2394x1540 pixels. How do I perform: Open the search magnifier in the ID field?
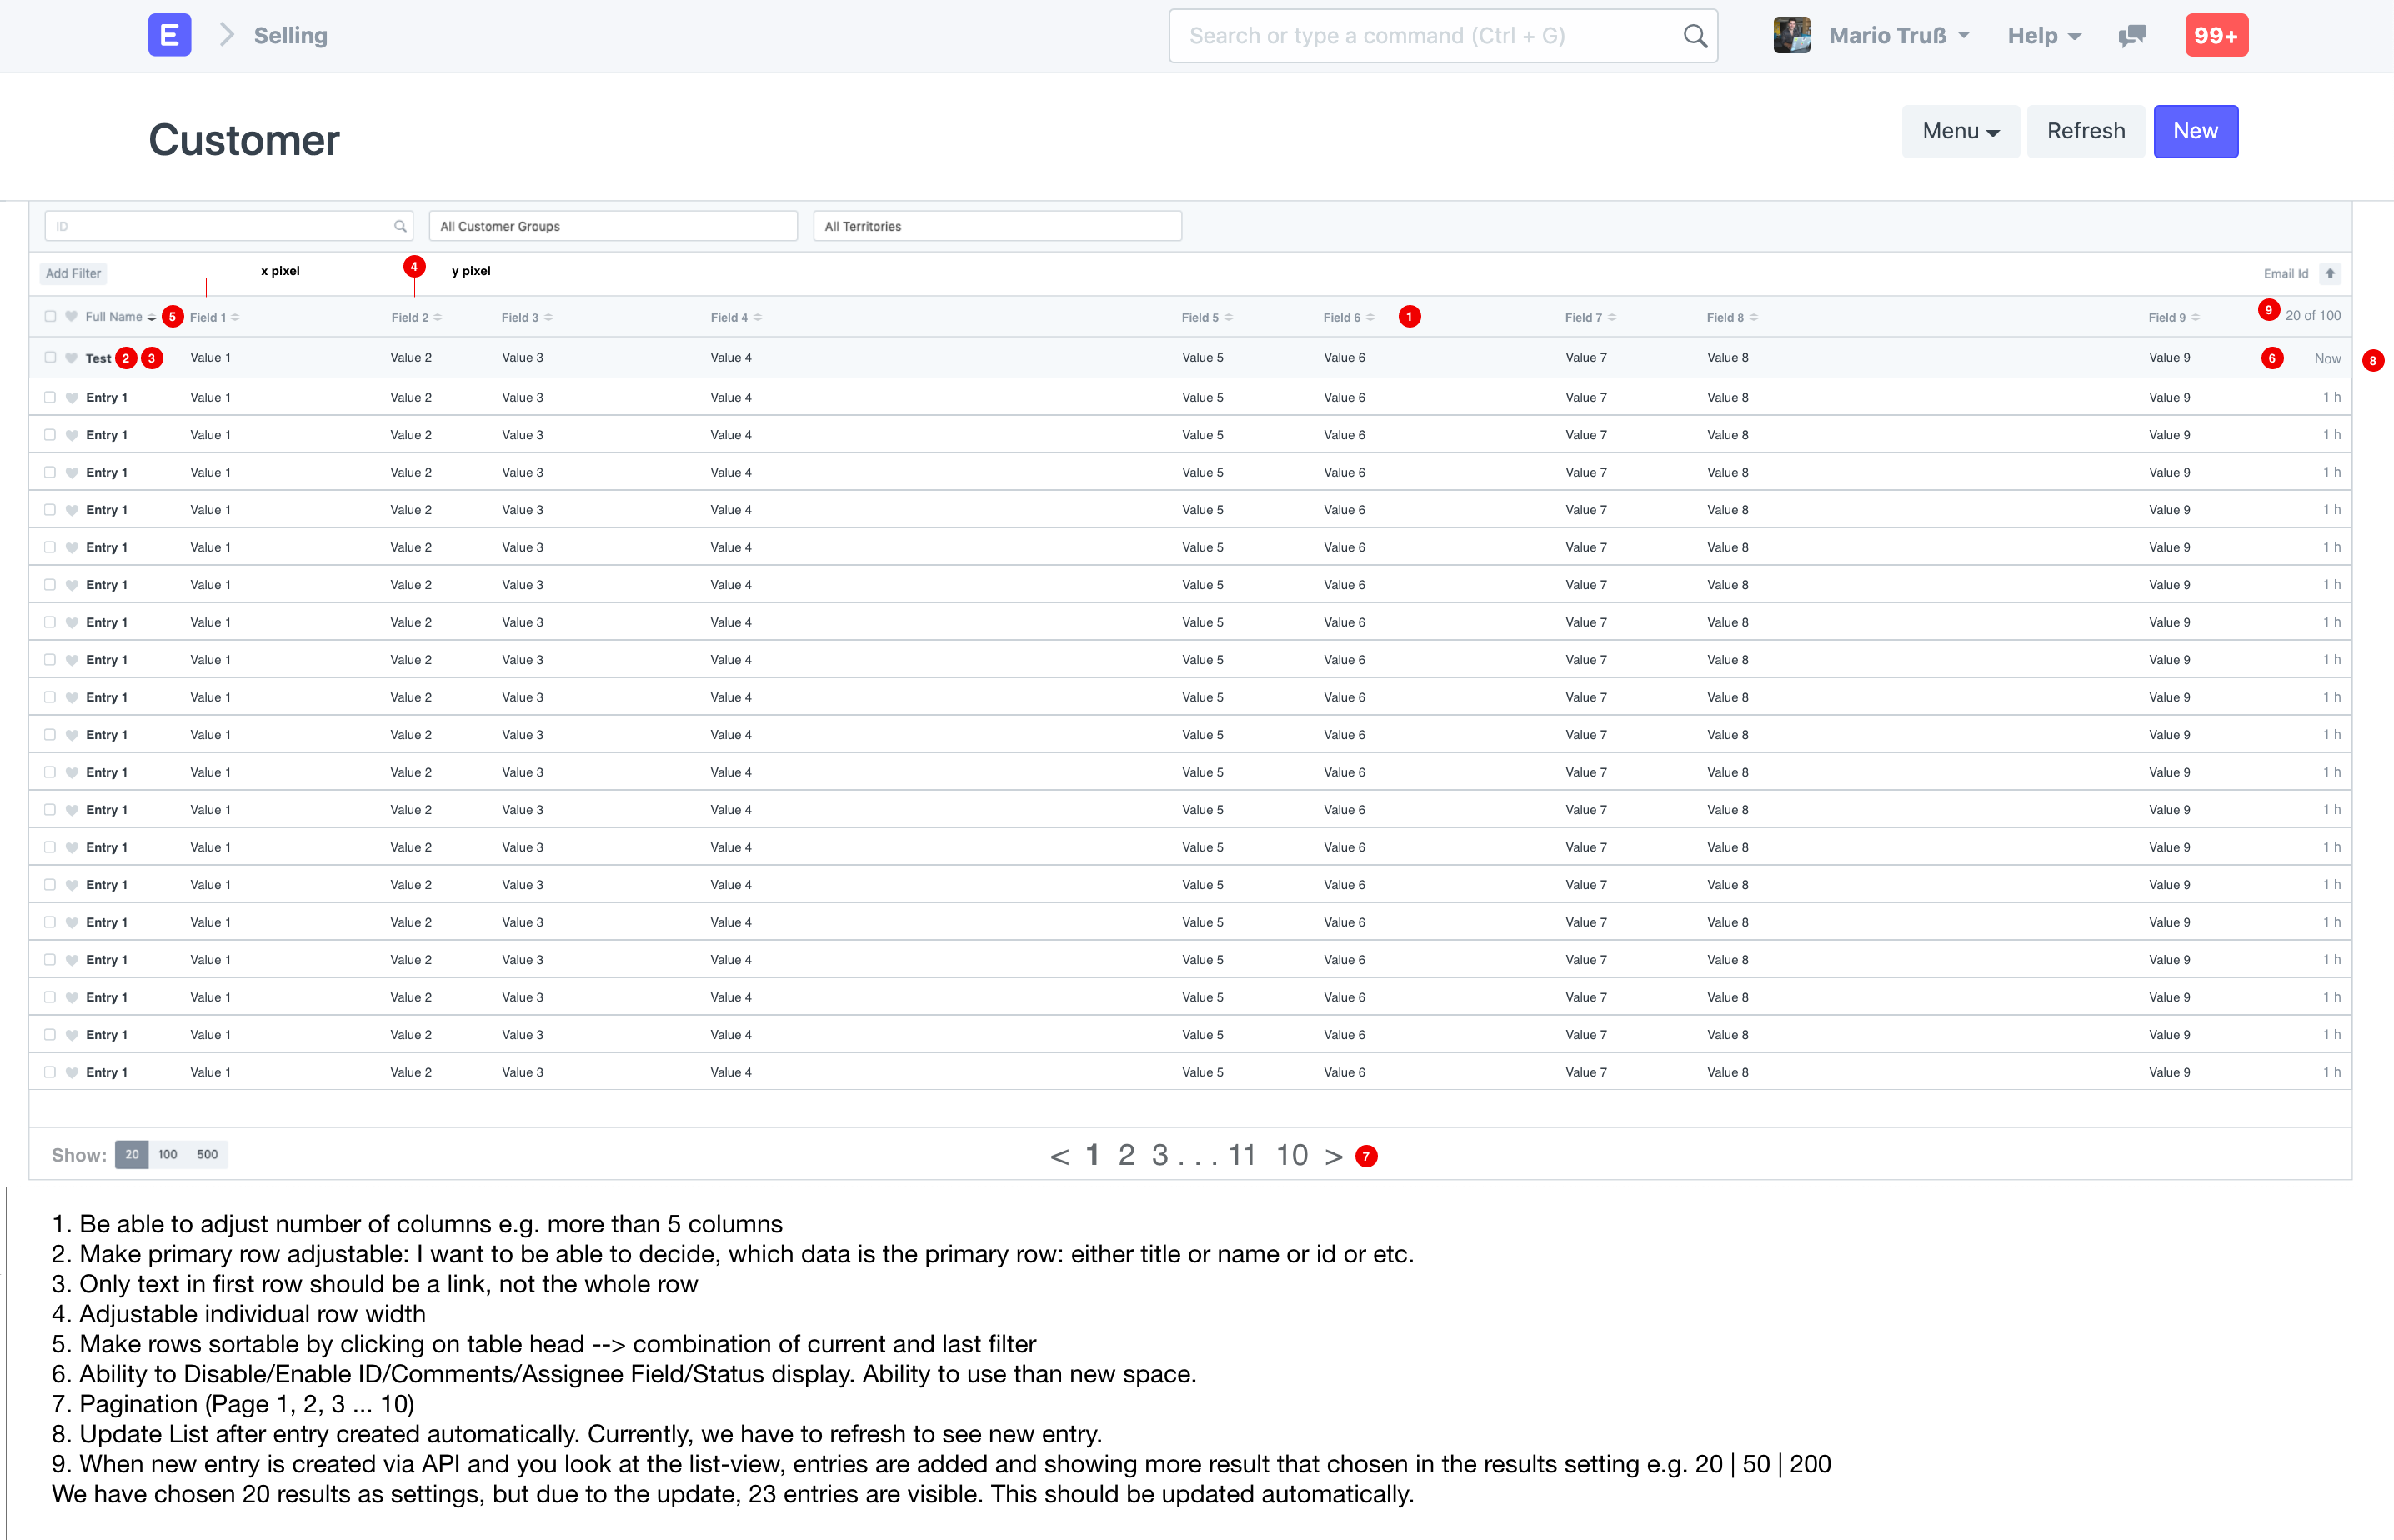coord(399,225)
